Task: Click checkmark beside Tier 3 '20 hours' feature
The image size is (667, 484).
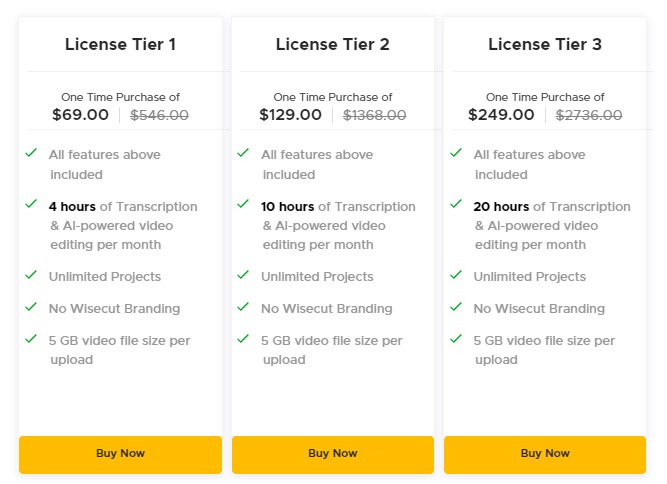Action: pos(456,204)
